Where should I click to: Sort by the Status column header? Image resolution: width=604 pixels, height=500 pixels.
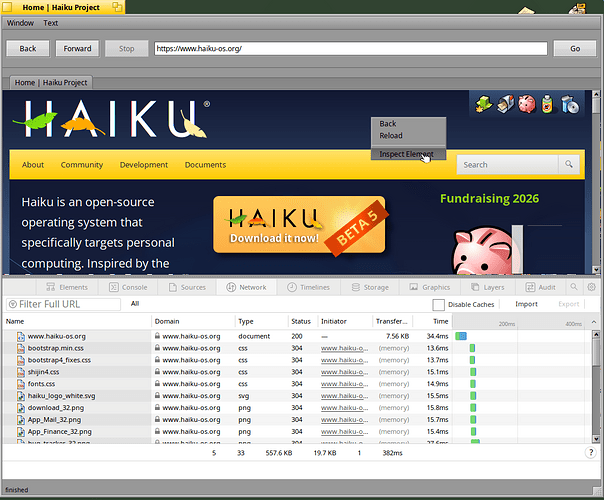coord(302,321)
